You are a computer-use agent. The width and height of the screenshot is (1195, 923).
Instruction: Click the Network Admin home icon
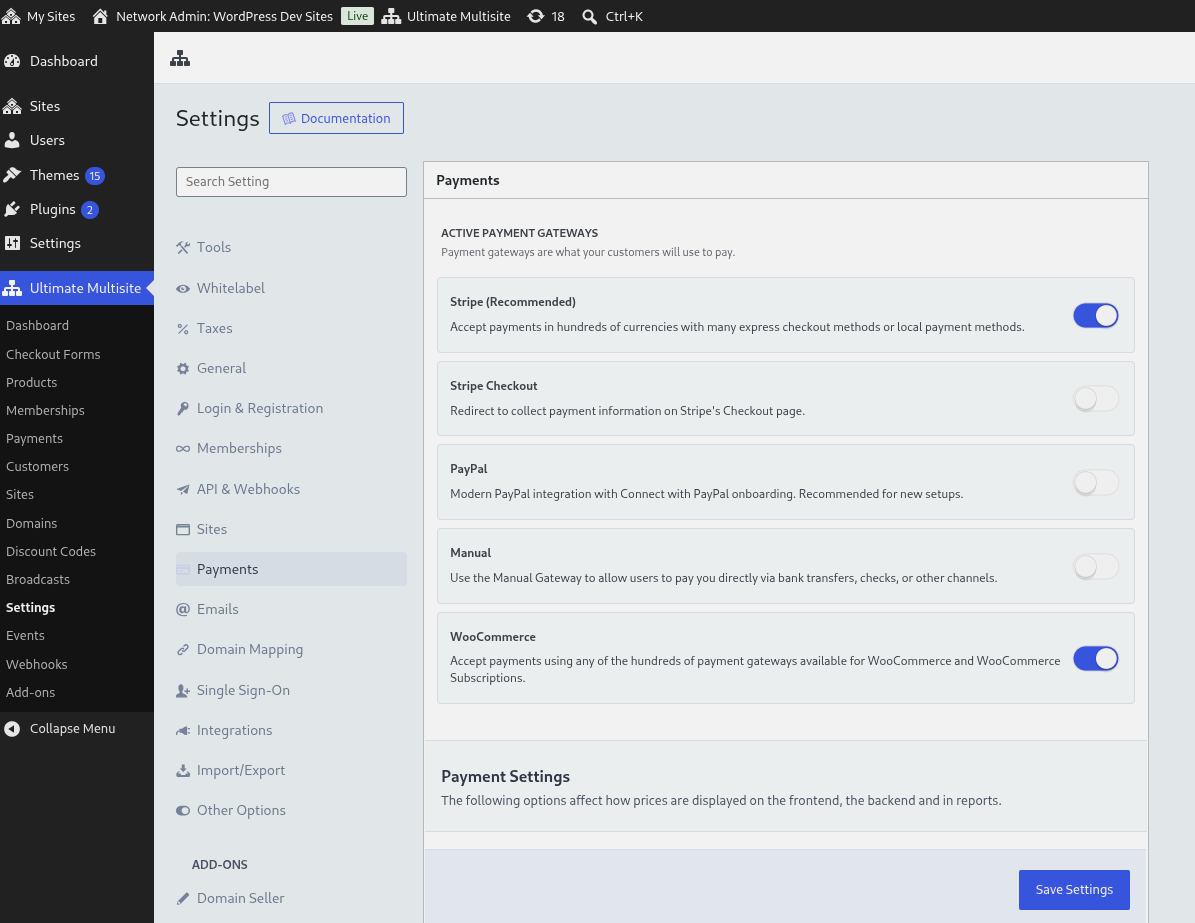(100, 16)
